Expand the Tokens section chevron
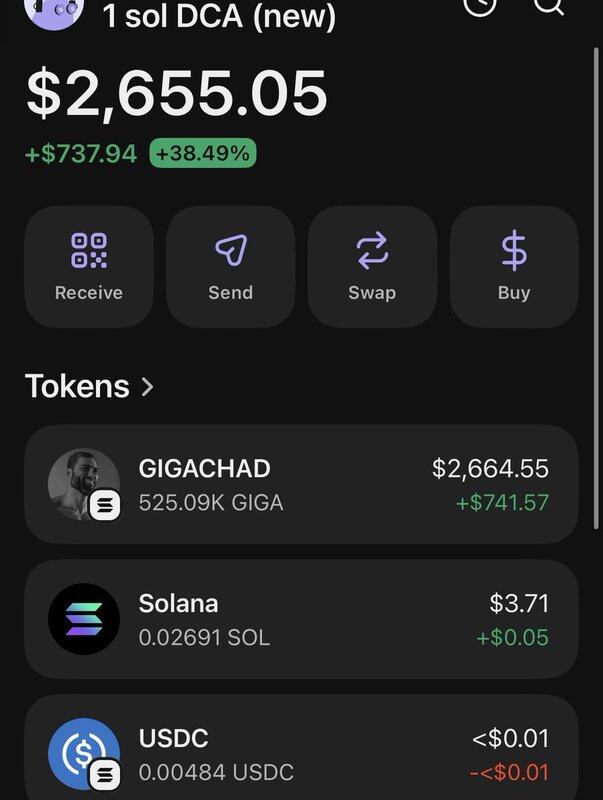 coord(148,387)
